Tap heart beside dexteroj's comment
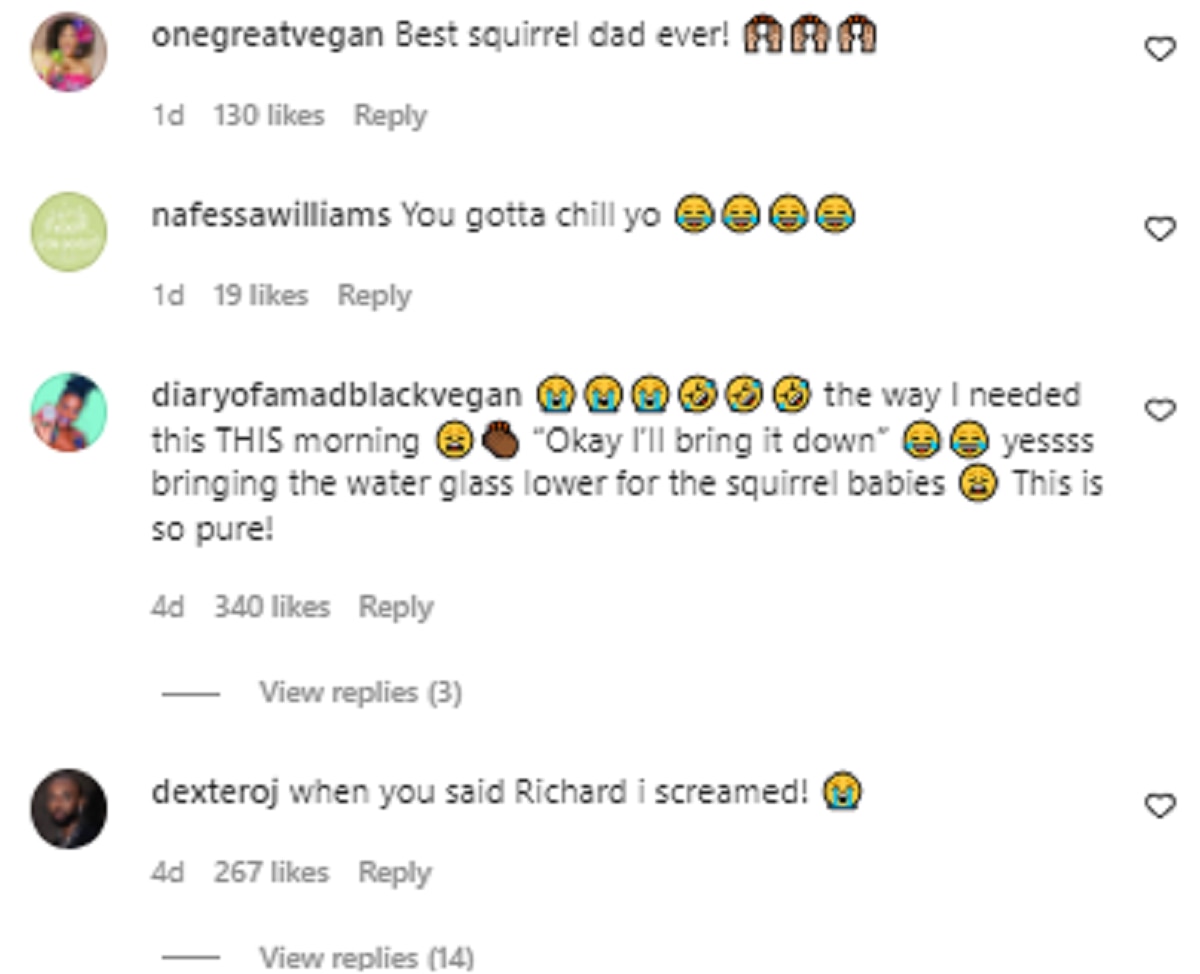1200x974 pixels. pos(1159,805)
